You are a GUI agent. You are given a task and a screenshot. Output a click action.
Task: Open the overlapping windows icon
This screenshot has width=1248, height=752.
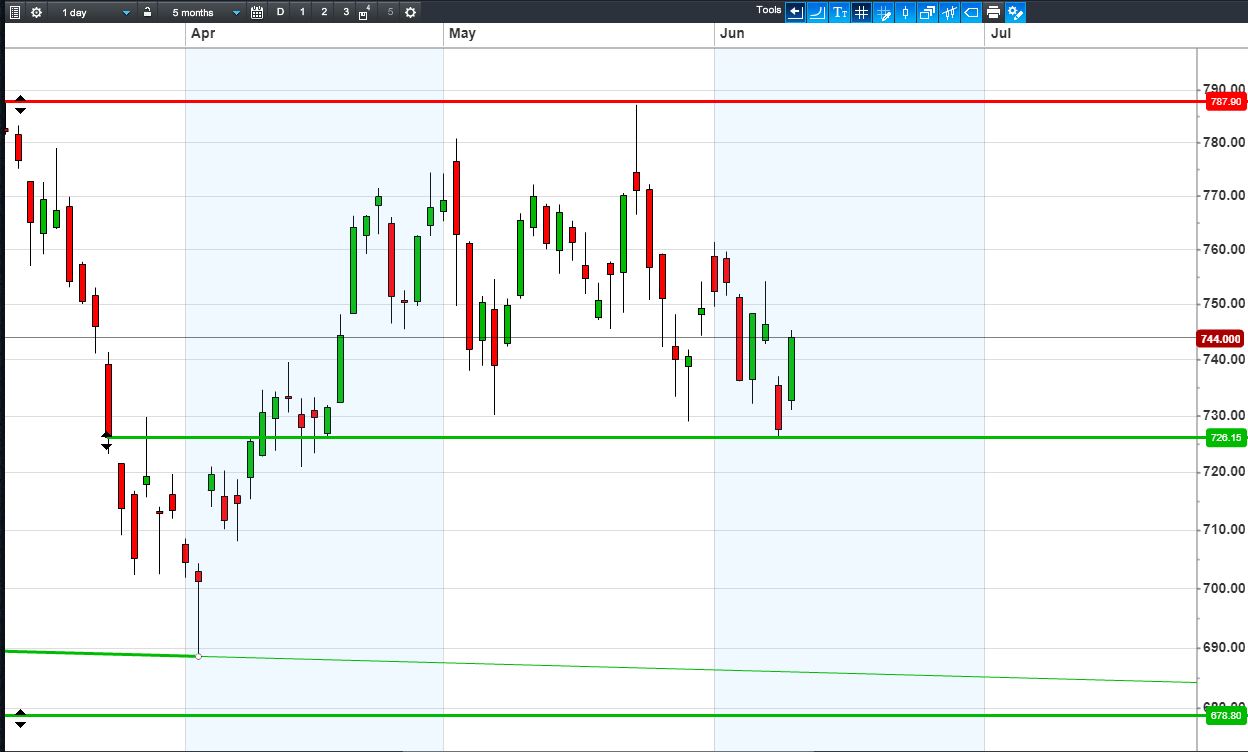click(x=927, y=12)
